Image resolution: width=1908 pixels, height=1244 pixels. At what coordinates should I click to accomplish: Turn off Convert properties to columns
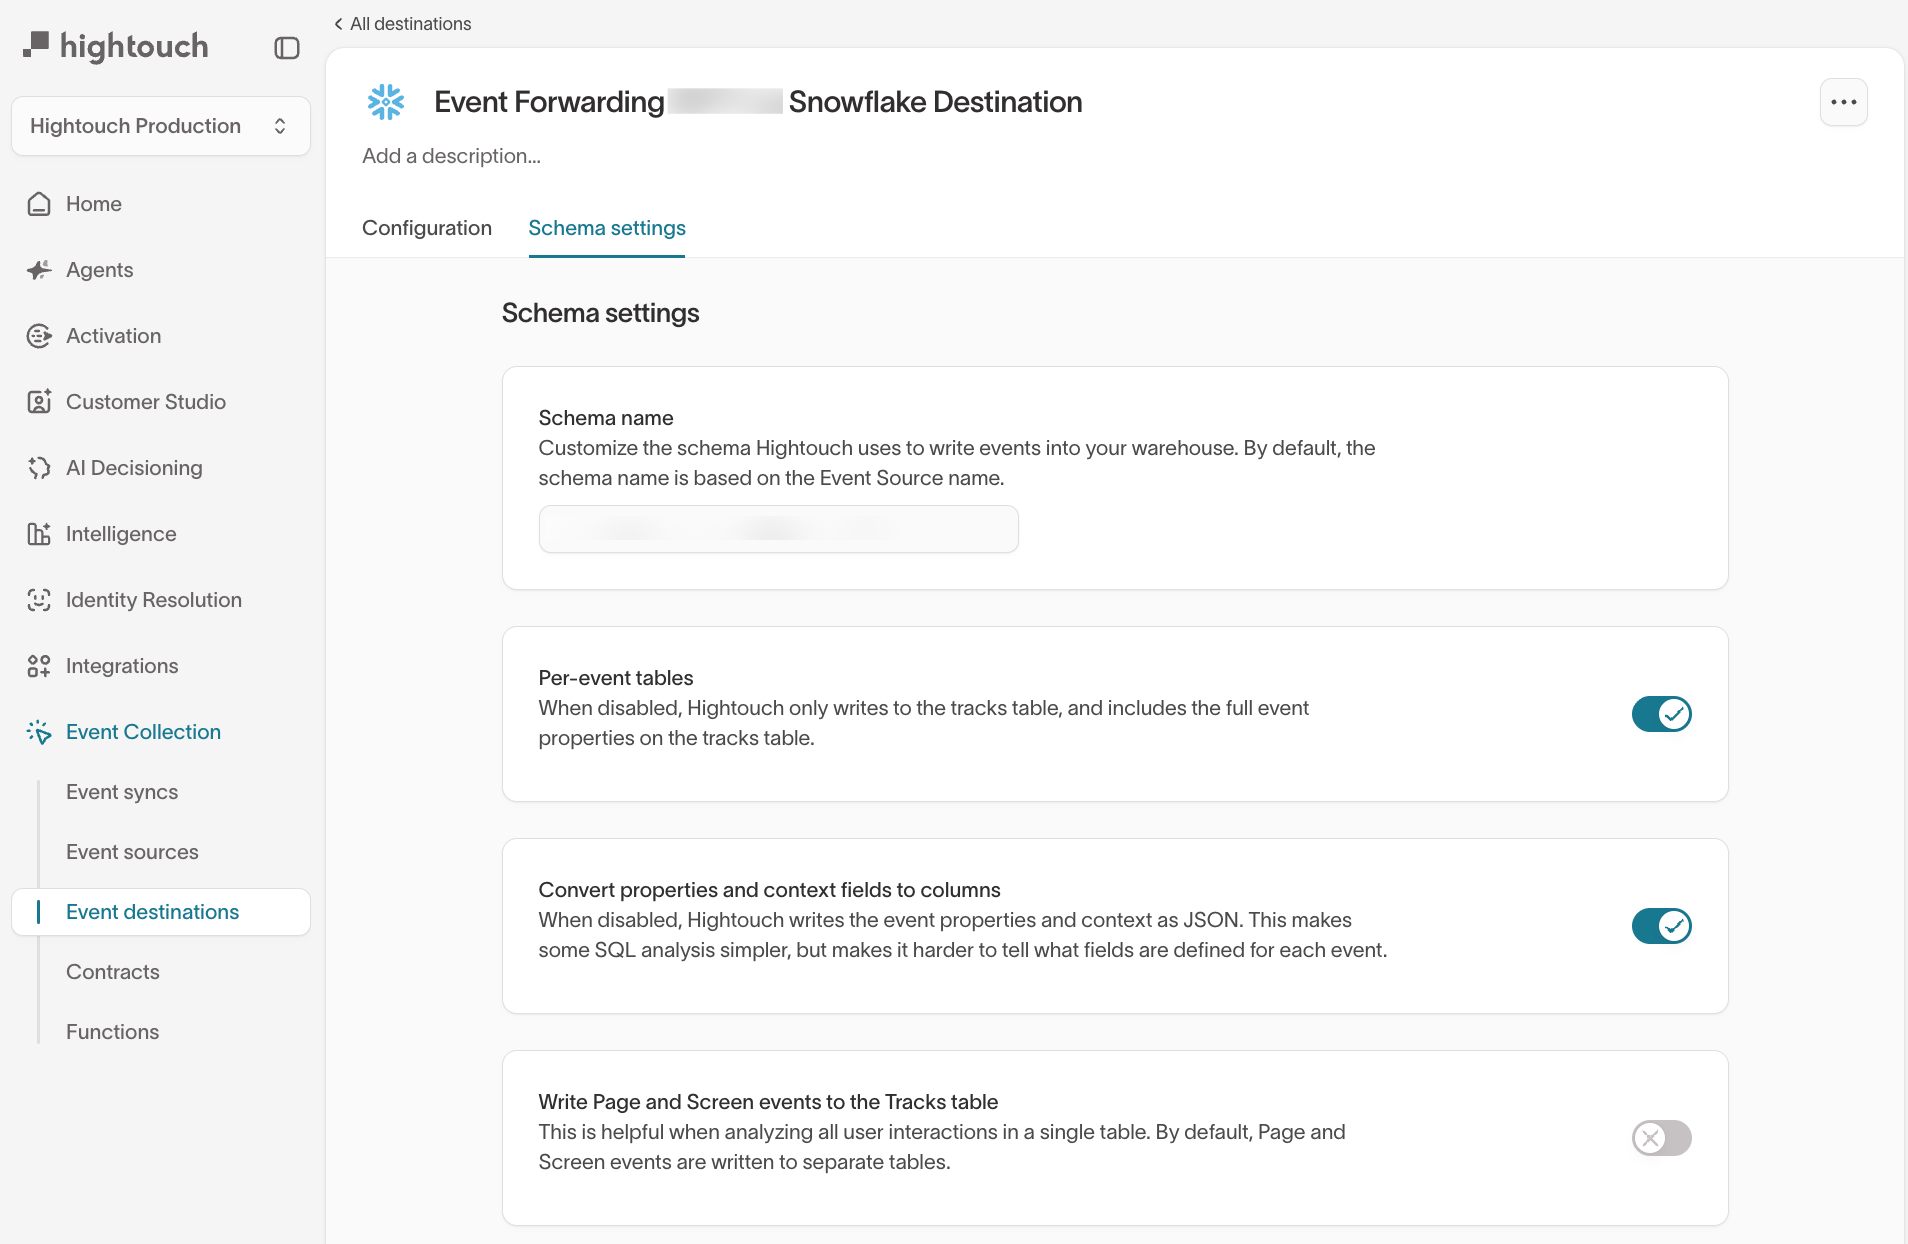1661,926
